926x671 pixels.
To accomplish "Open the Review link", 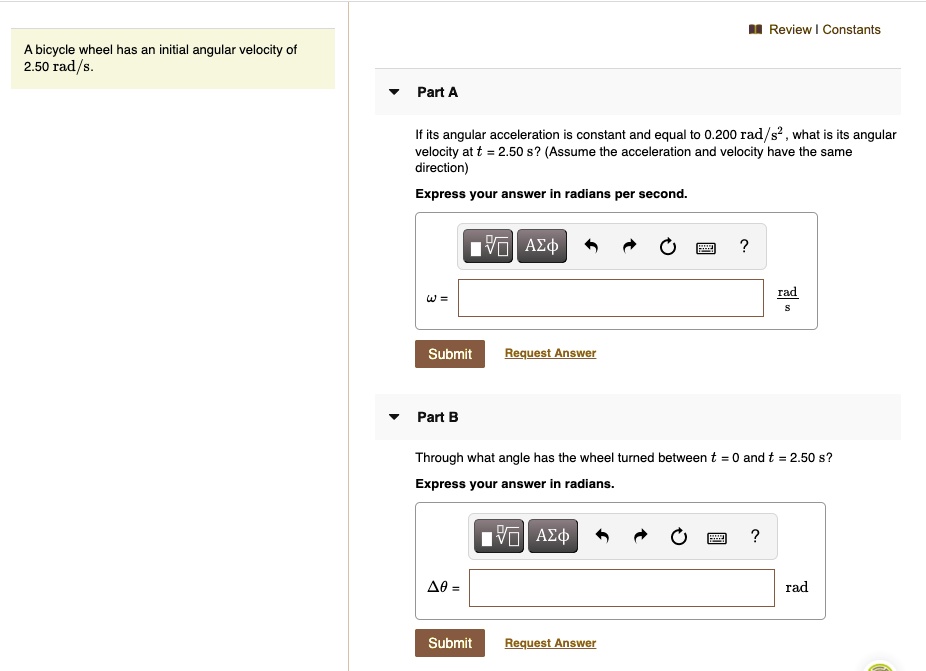I will (x=790, y=30).
